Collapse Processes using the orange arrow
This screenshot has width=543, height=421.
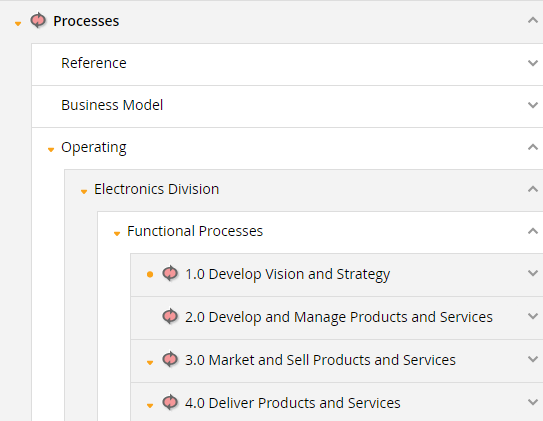click(18, 24)
